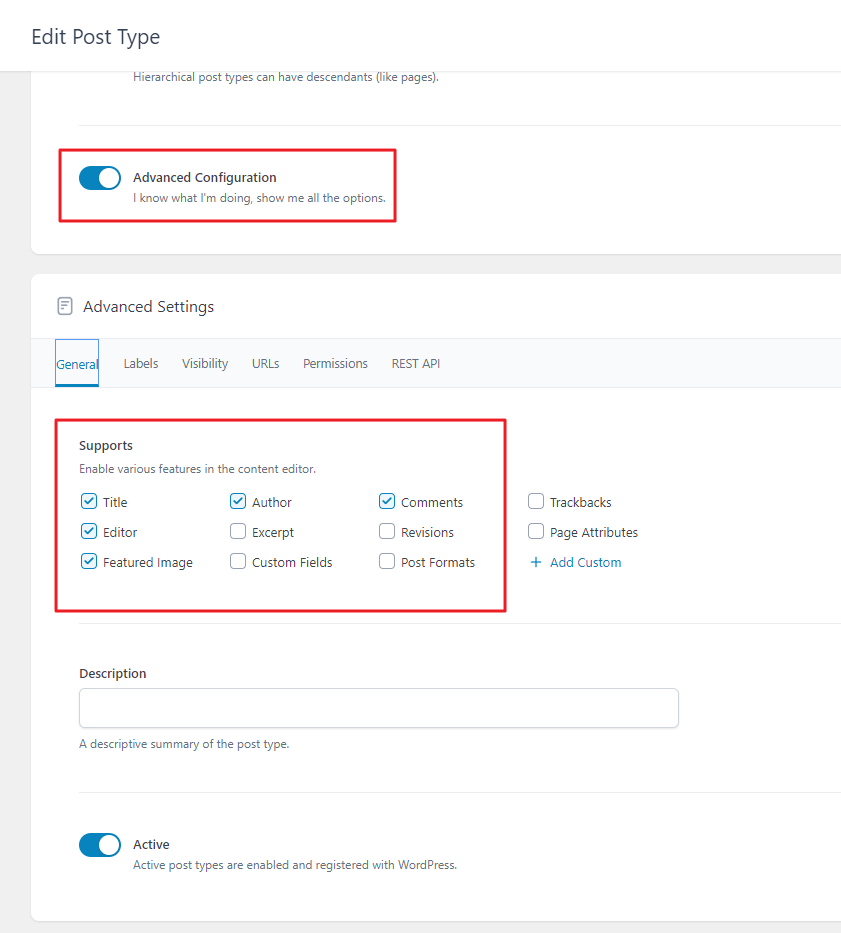Uncheck the Title support checkbox
The width and height of the screenshot is (841, 933).
point(89,502)
